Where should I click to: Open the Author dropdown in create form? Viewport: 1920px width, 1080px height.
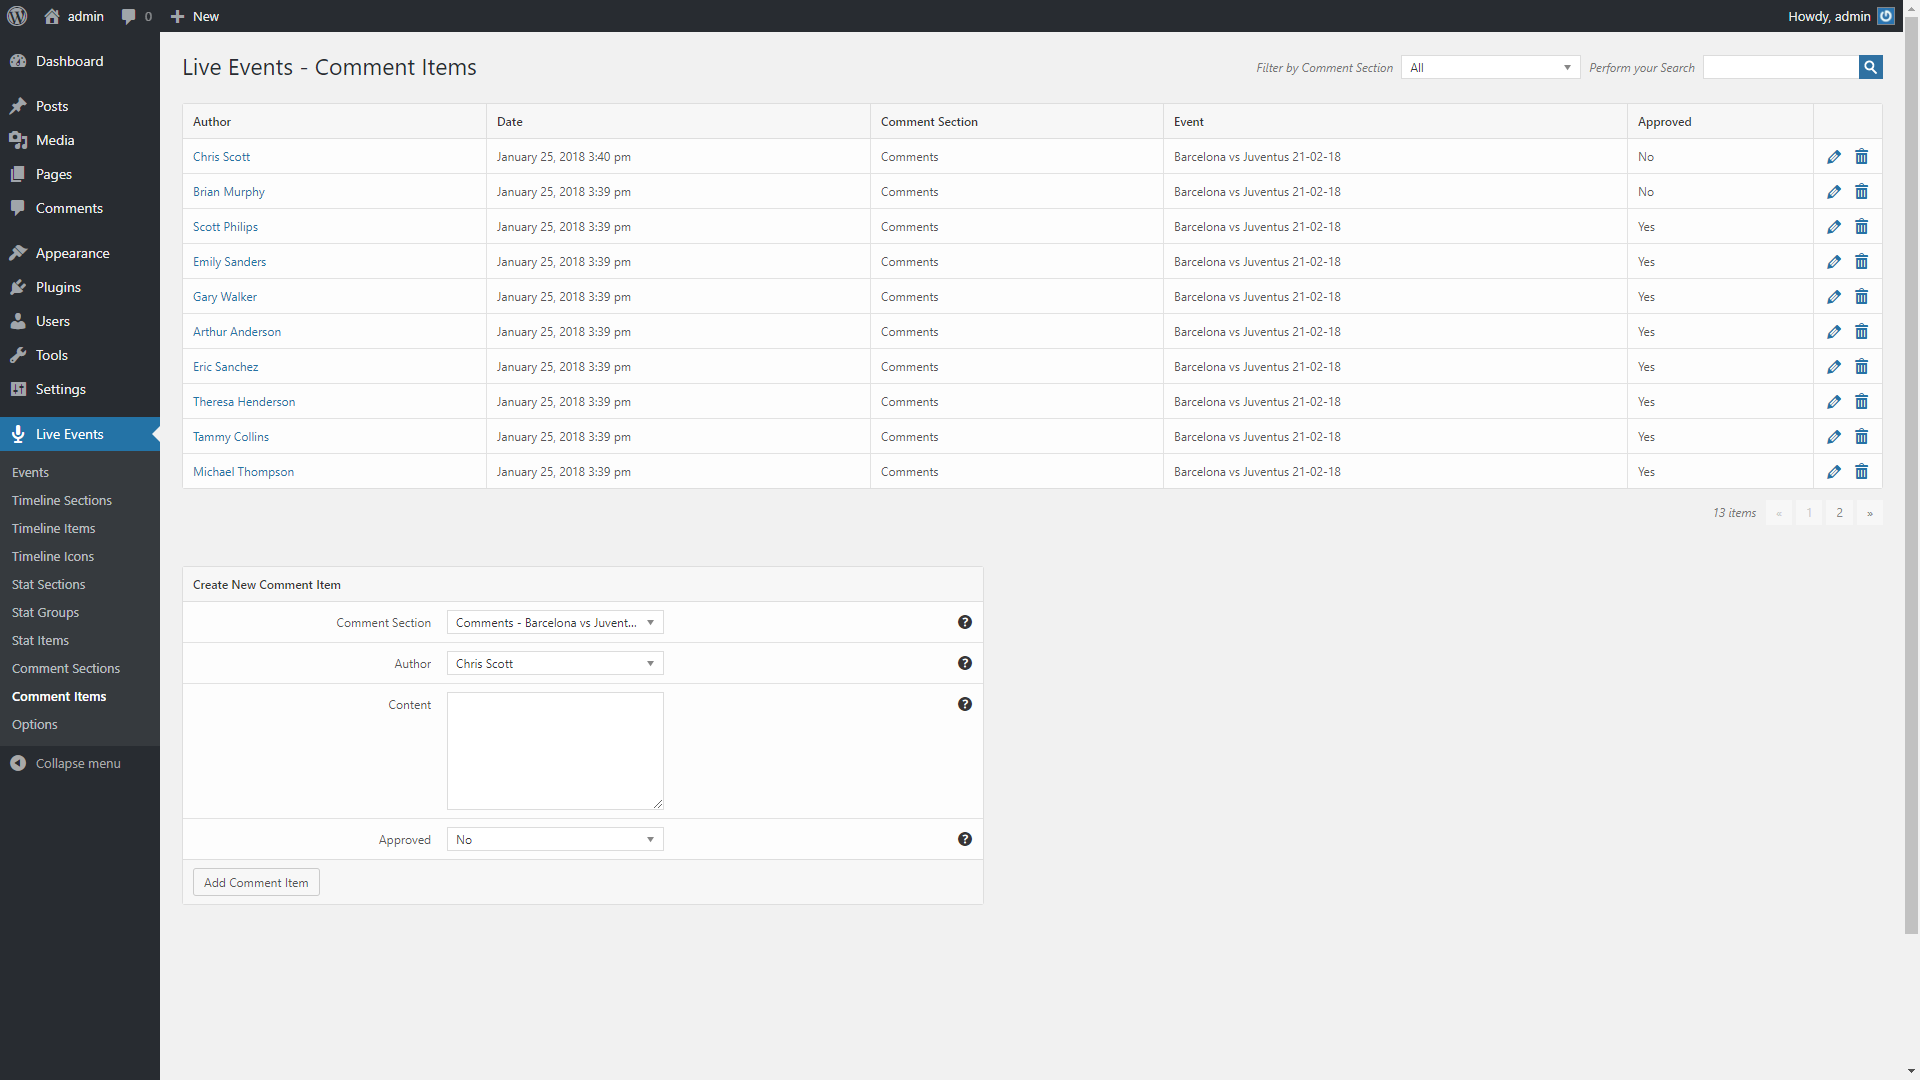tap(554, 663)
